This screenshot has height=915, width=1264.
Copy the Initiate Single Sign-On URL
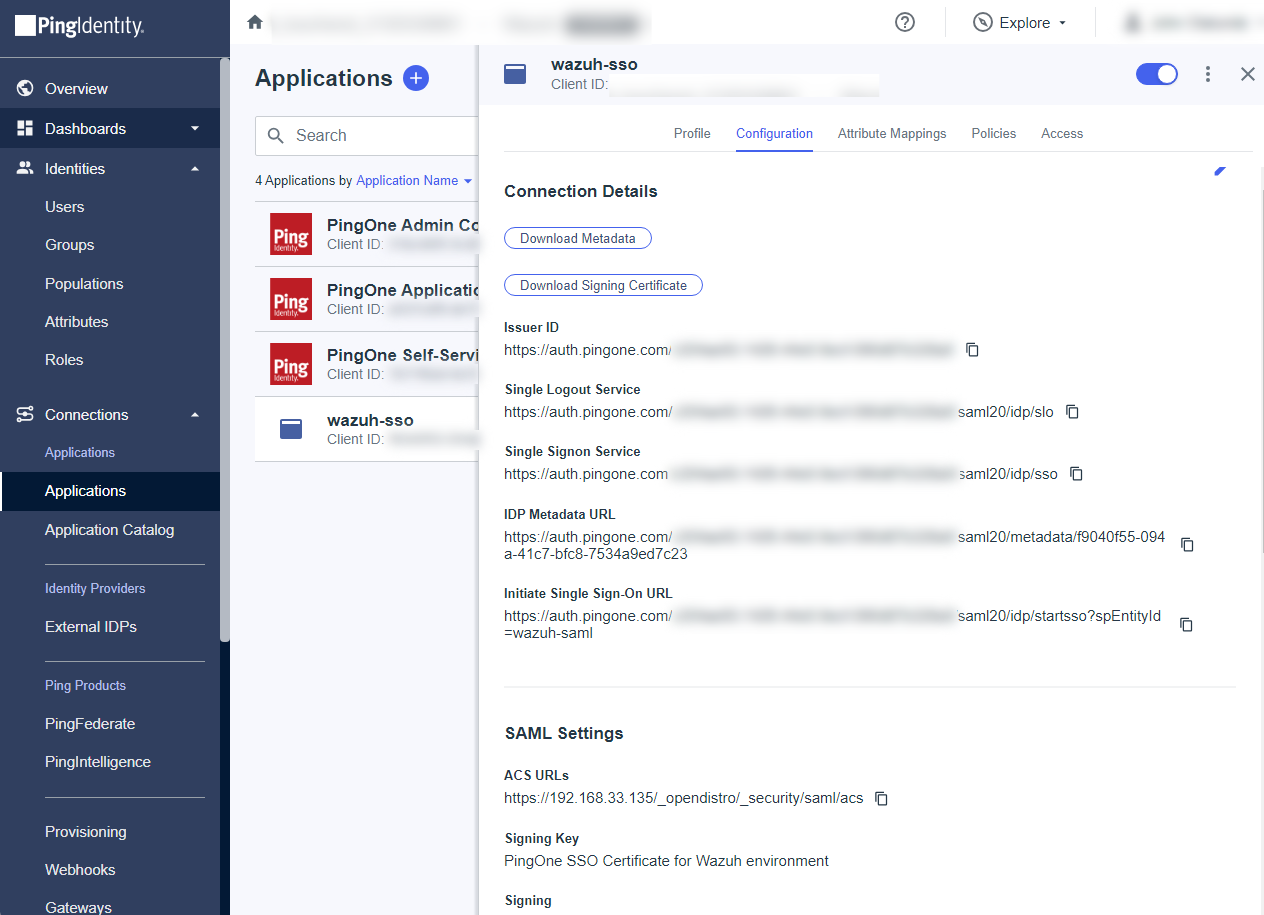click(x=1186, y=624)
